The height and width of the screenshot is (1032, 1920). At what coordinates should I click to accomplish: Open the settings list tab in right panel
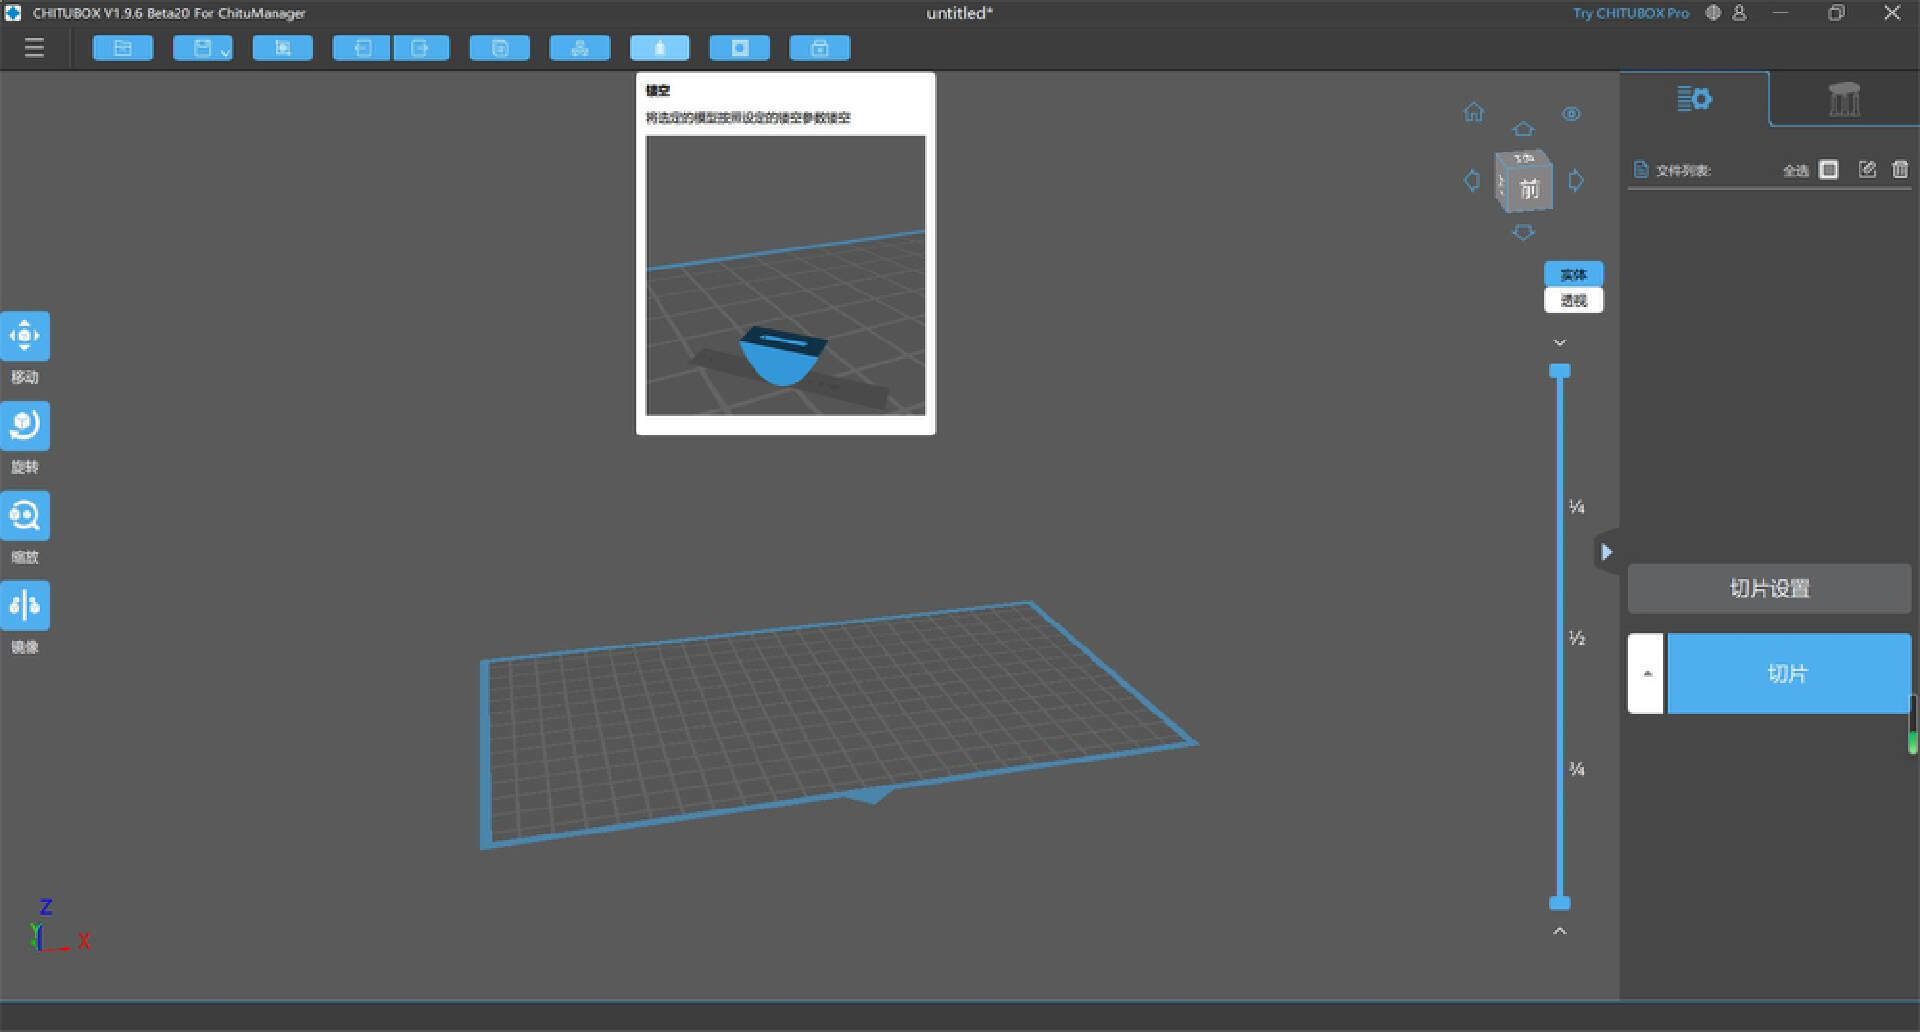coord(1694,99)
